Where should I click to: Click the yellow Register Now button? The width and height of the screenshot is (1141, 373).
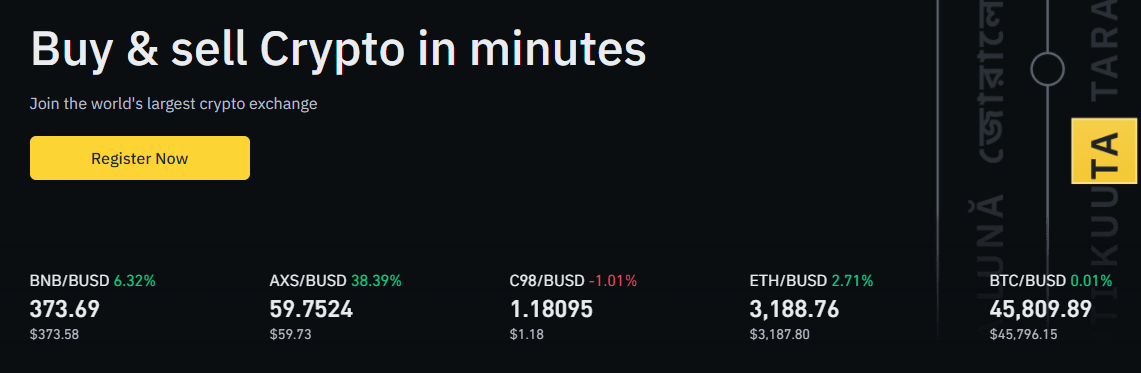[140, 158]
